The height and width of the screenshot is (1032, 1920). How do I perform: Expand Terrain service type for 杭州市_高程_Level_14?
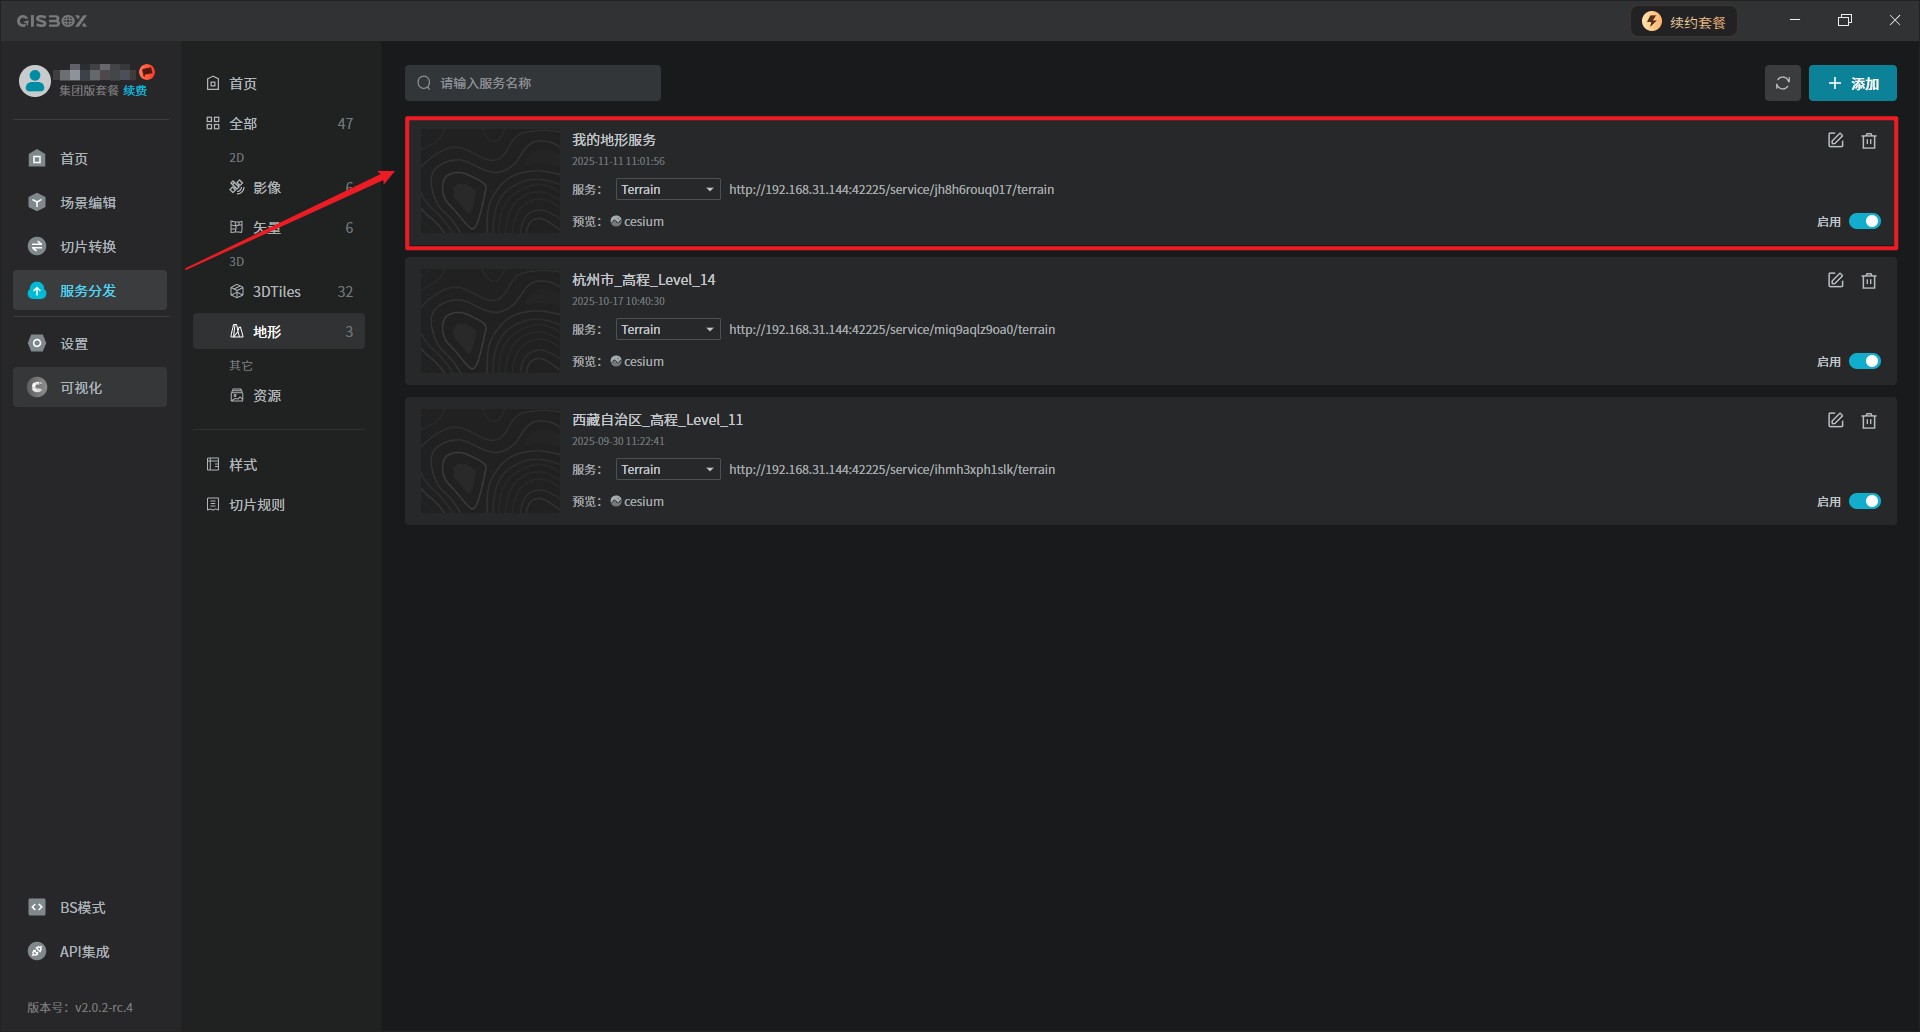tap(667, 330)
